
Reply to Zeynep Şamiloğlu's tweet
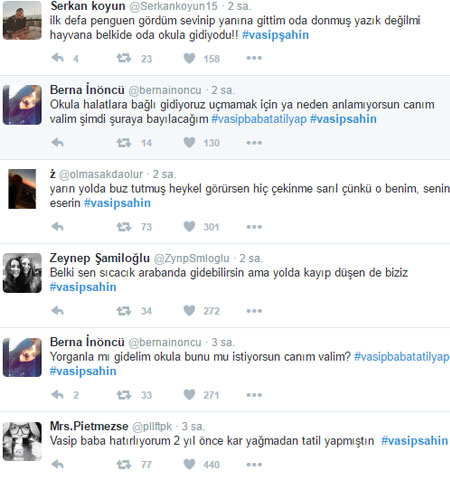tap(58, 311)
